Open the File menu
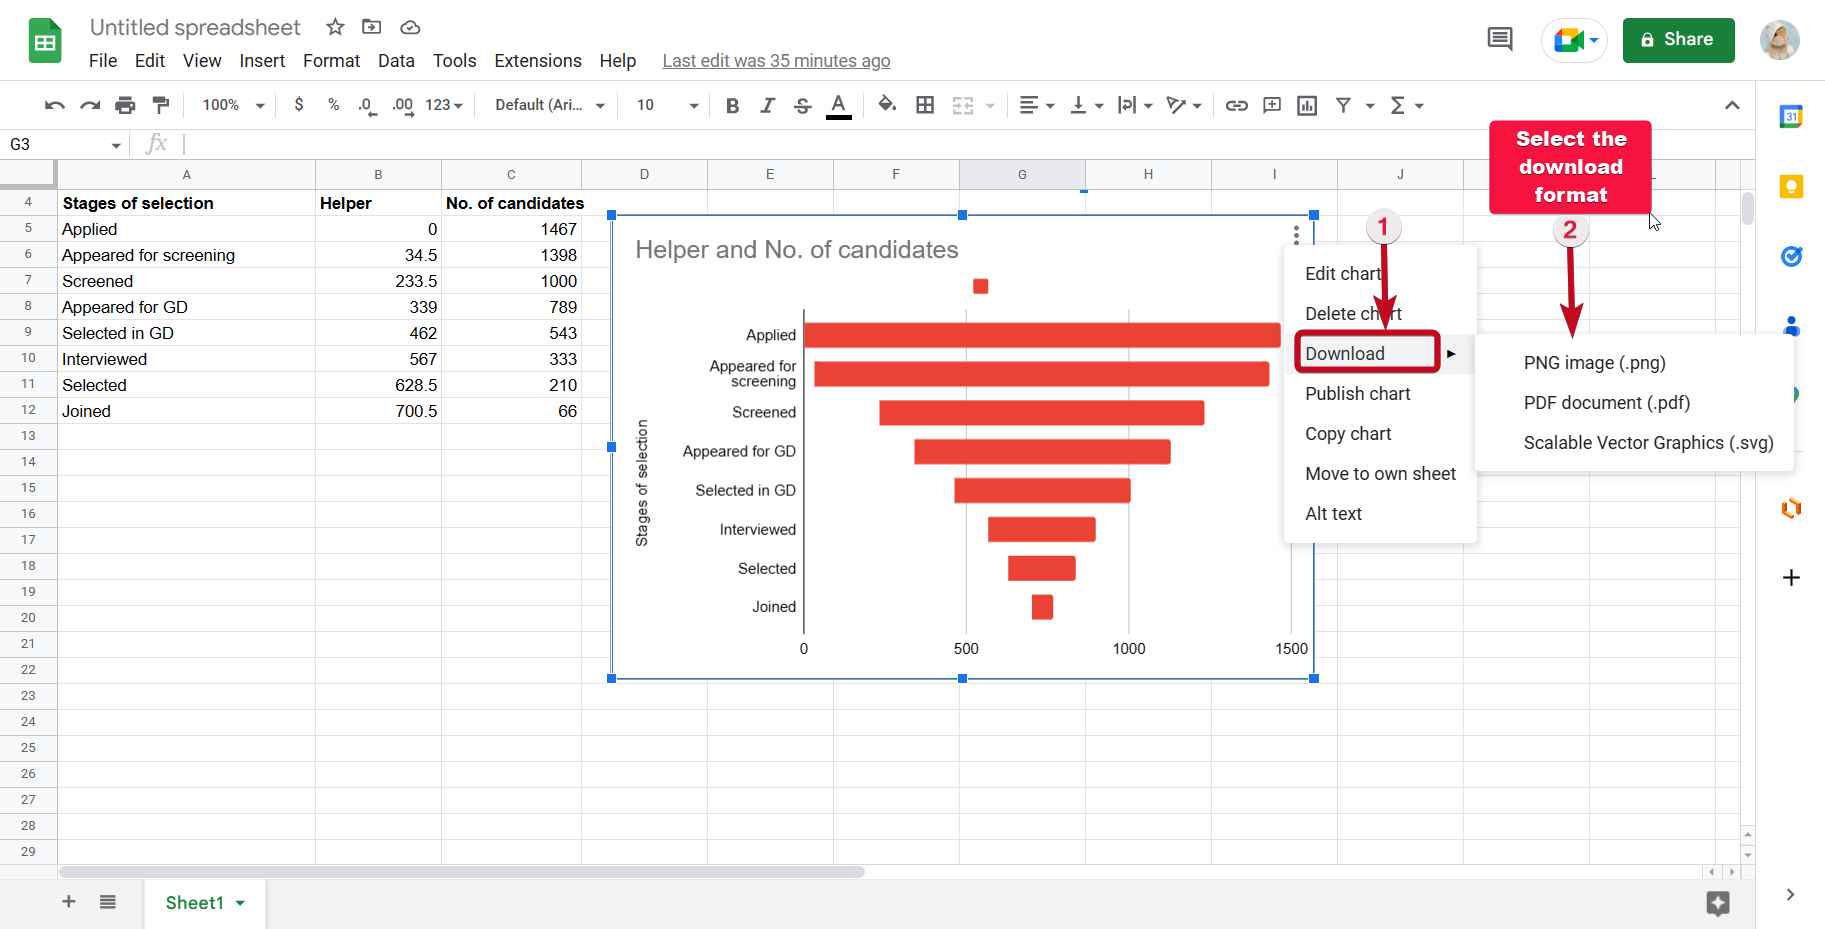The image size is (1825, 929). click(x=103, y=61)
